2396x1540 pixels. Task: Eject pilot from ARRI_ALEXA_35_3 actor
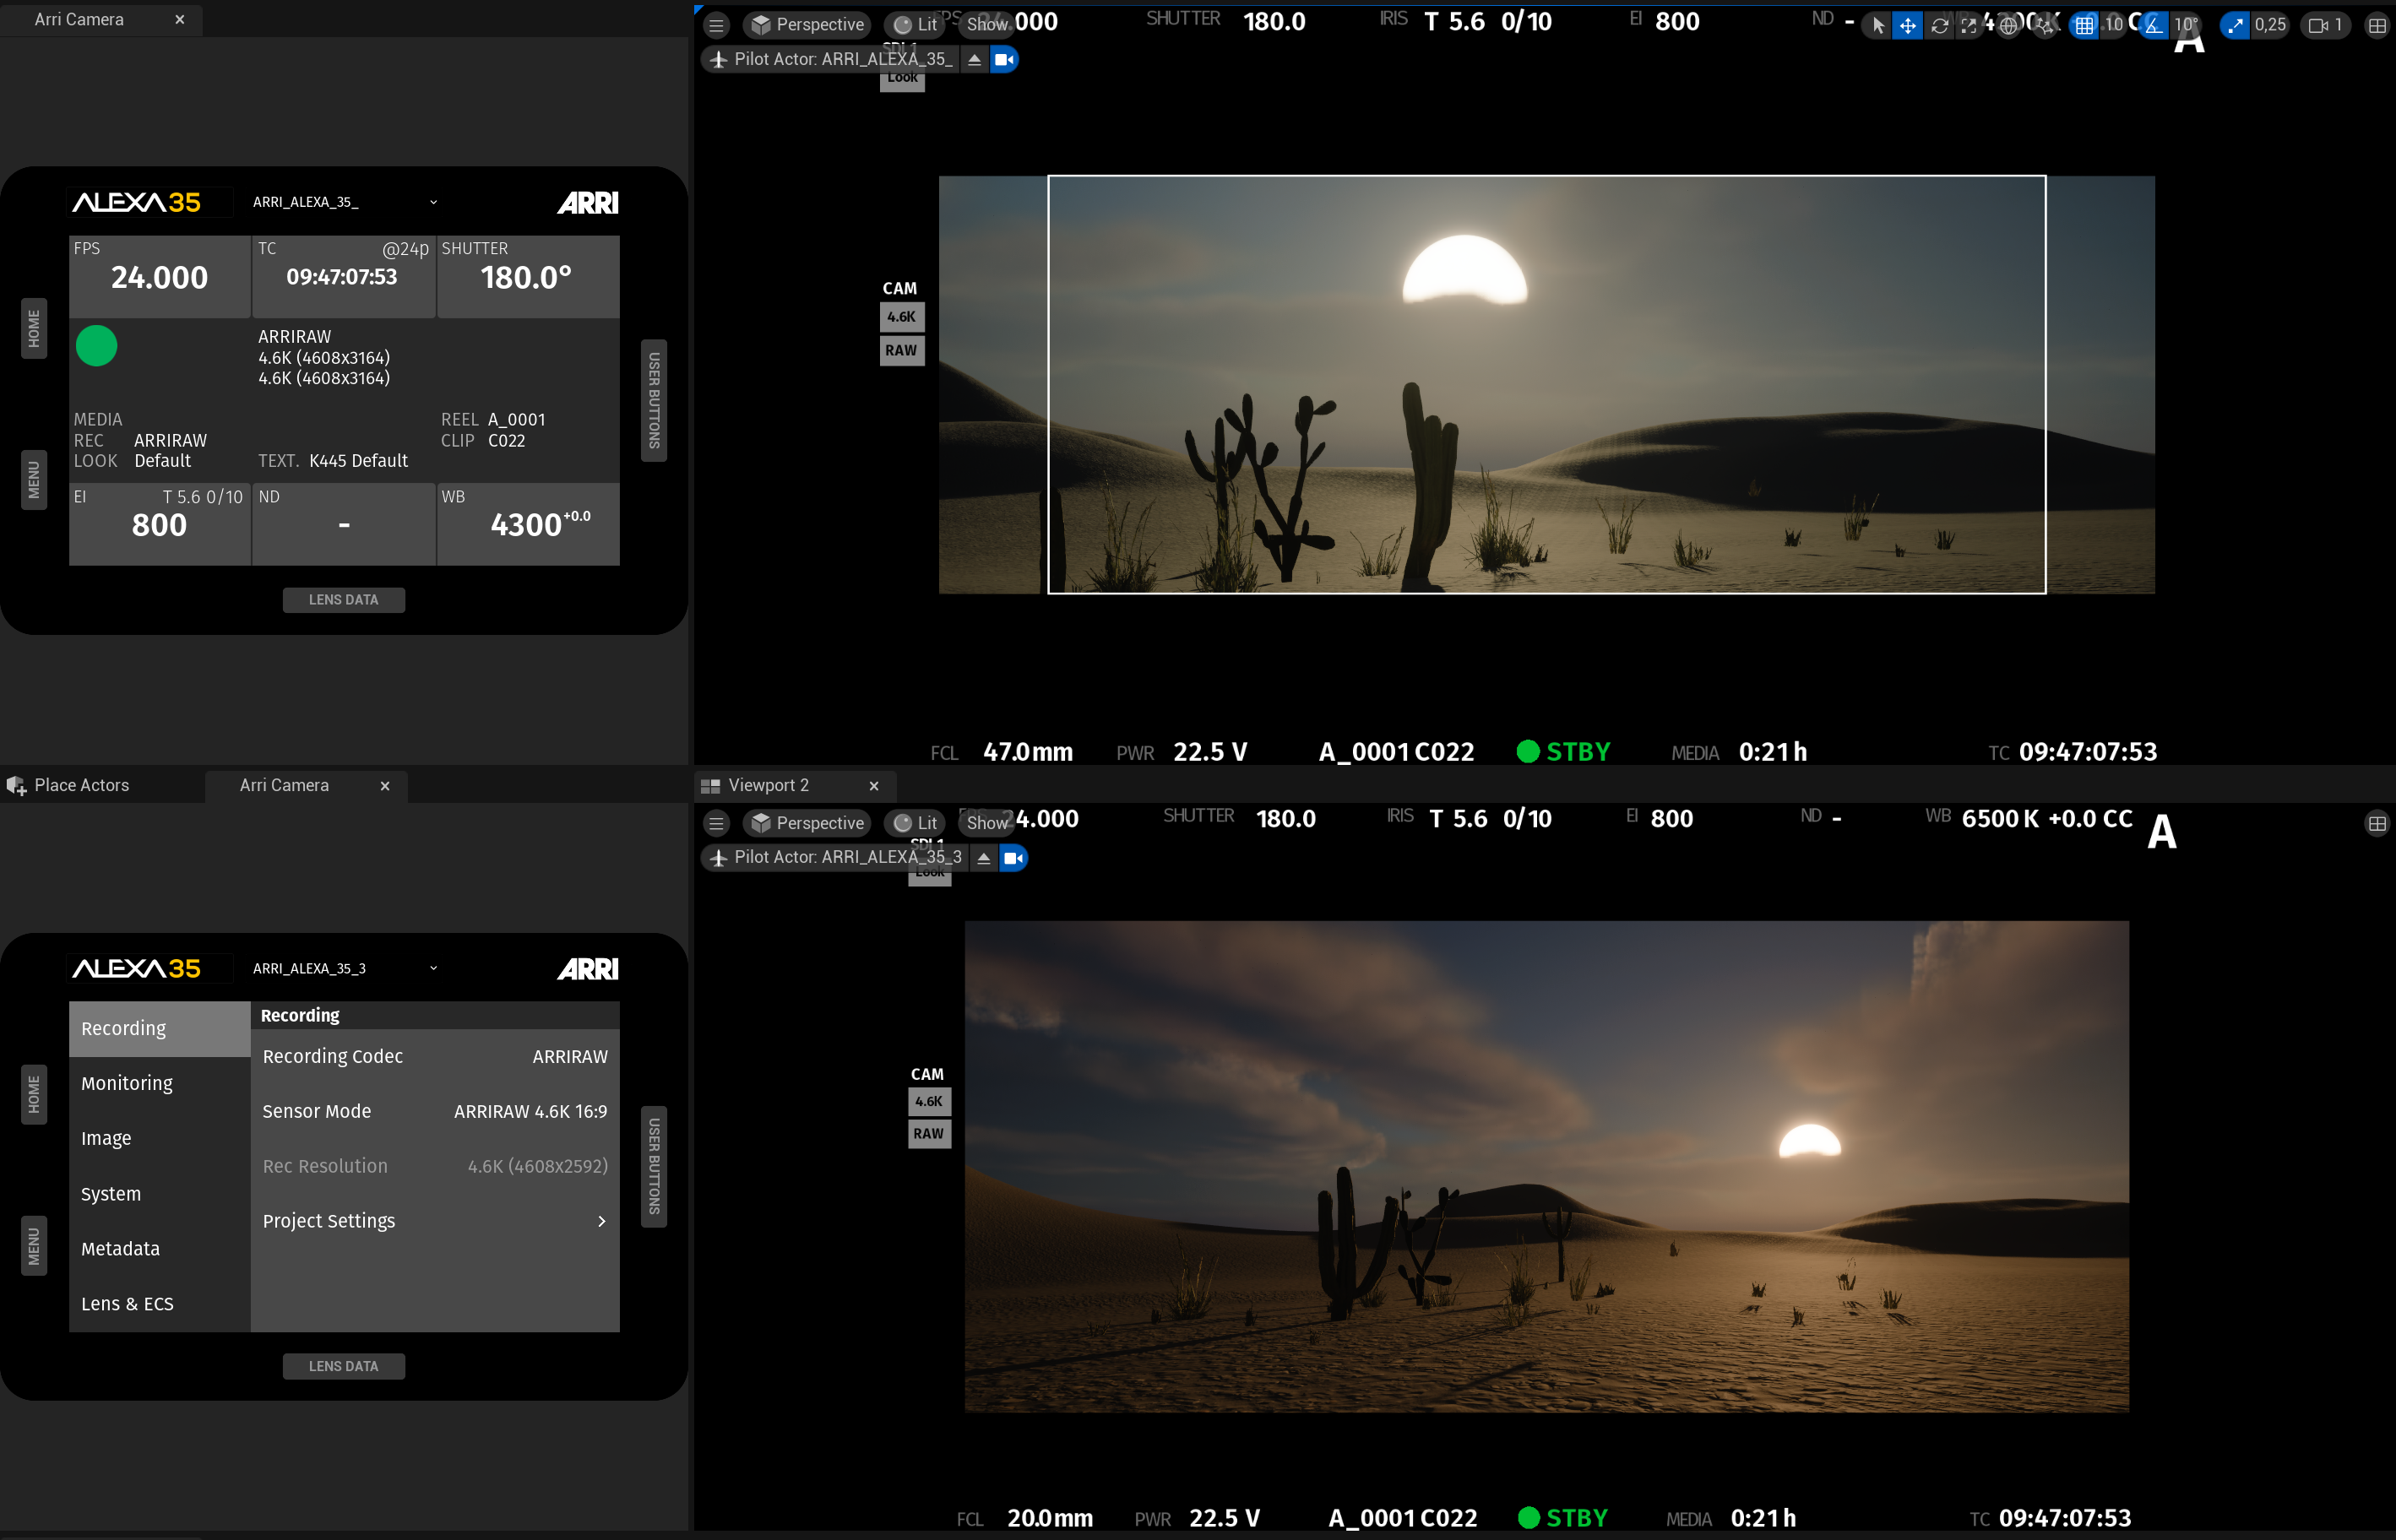tap(984, 858)
